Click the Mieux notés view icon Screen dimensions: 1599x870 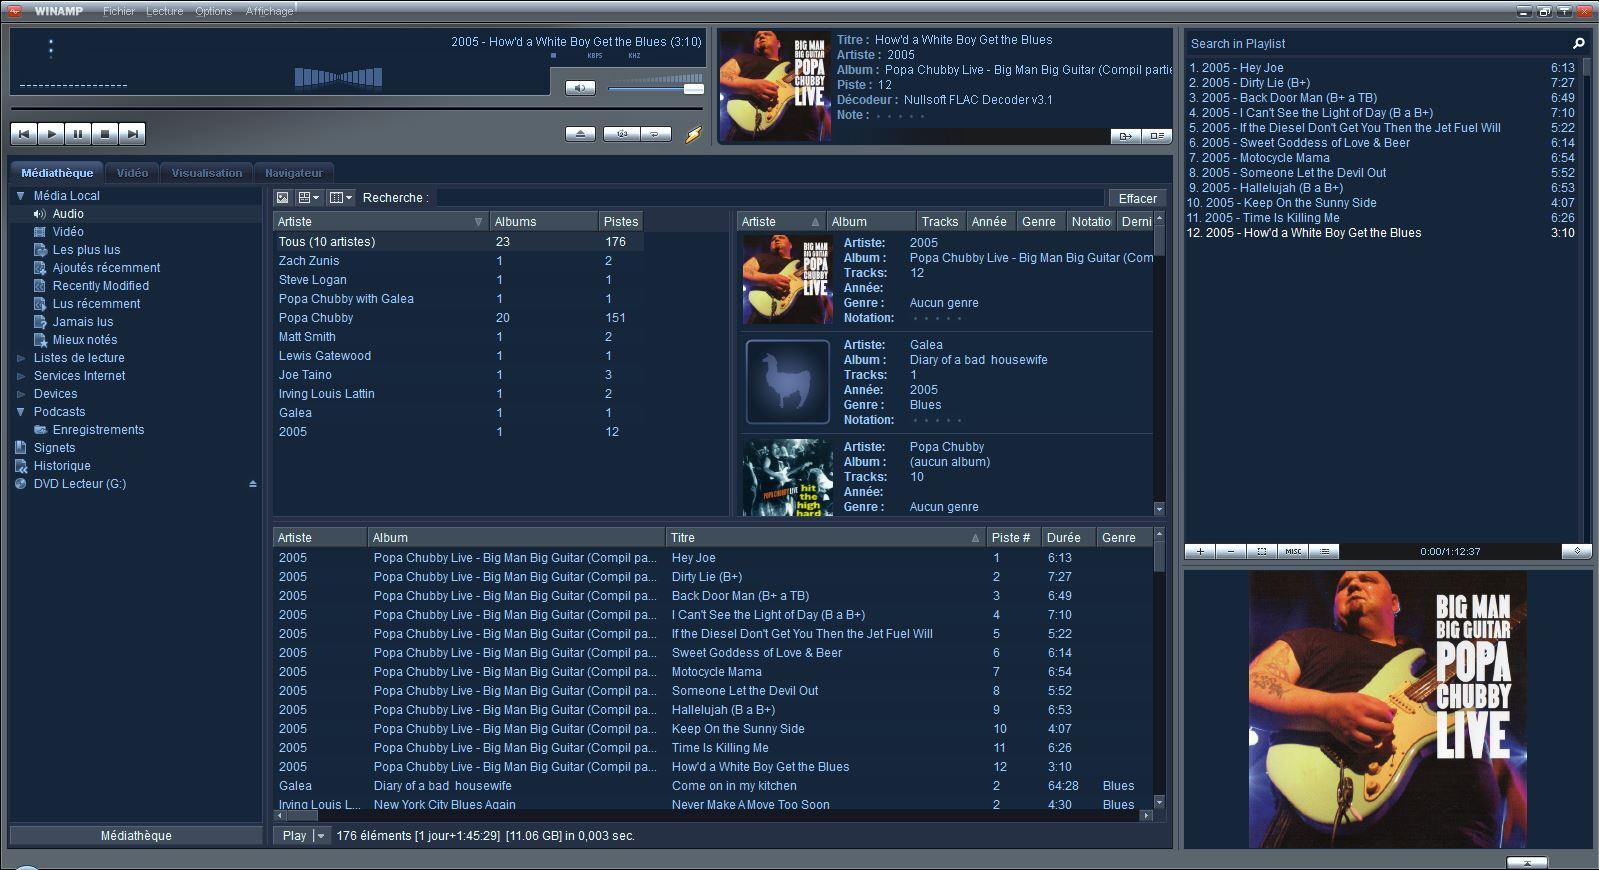(40, 340)
